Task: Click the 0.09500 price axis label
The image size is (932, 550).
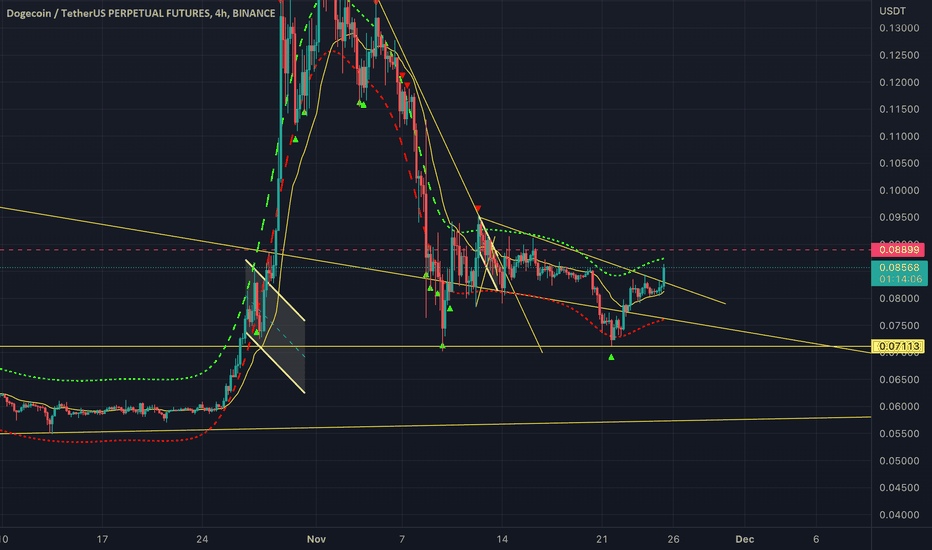Action: (899, 217)
